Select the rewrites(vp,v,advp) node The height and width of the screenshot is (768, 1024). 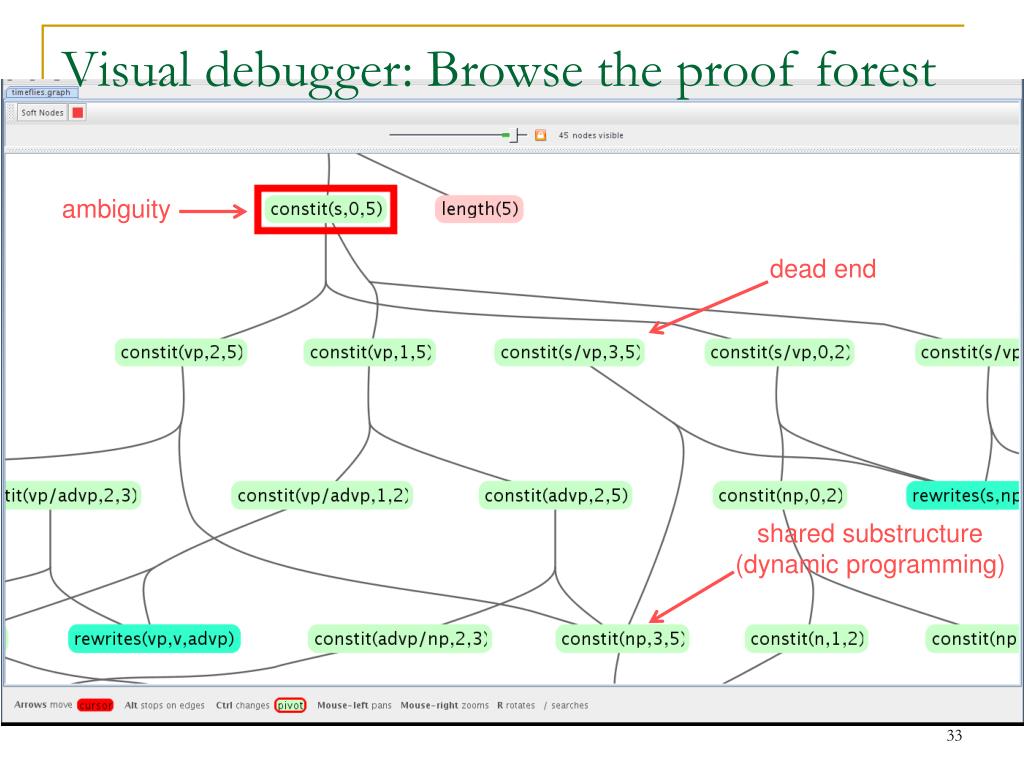tap(154, 639)
